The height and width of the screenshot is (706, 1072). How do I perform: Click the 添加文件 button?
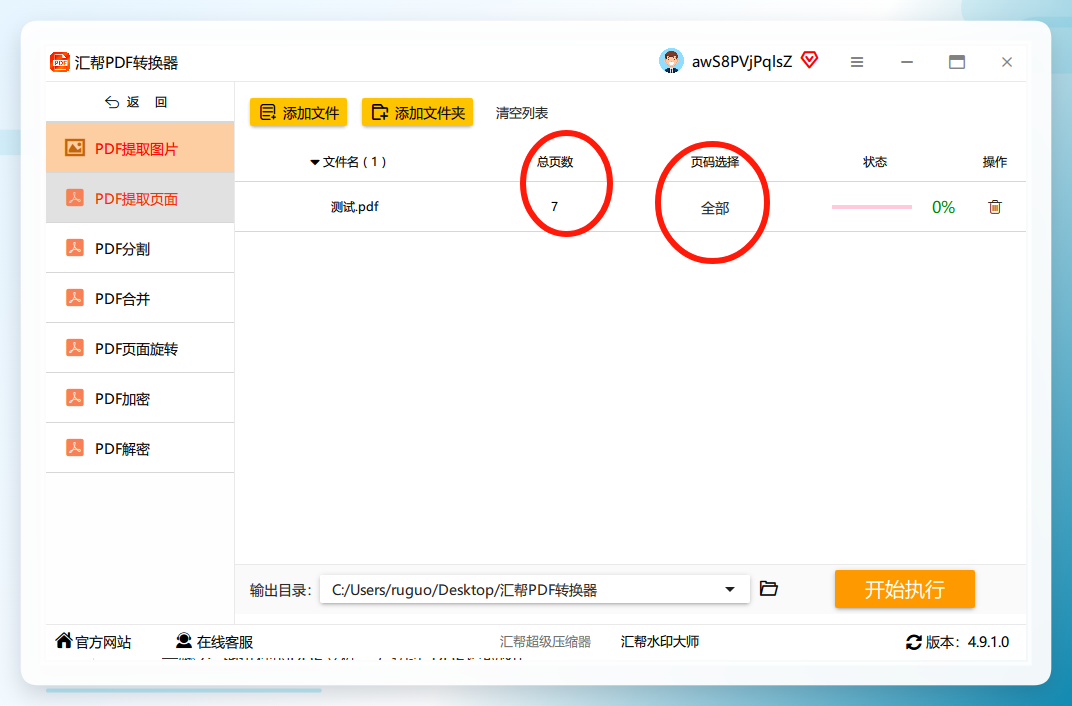(299, 113)
